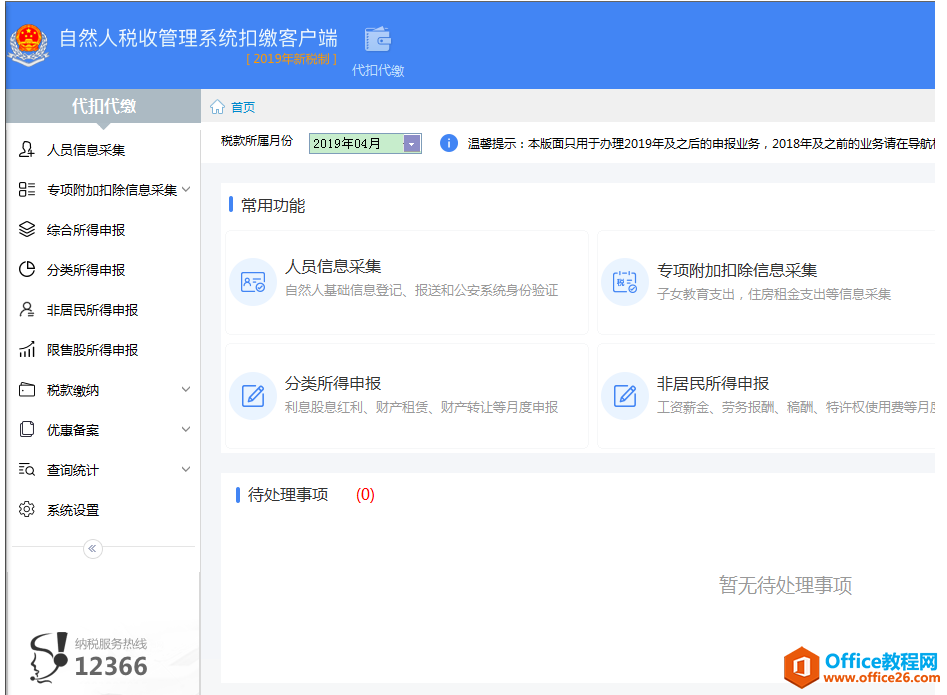
Task: Open 综合所得申报 in the sidebar
Action: pyautogui.click(x=86, y=230)
